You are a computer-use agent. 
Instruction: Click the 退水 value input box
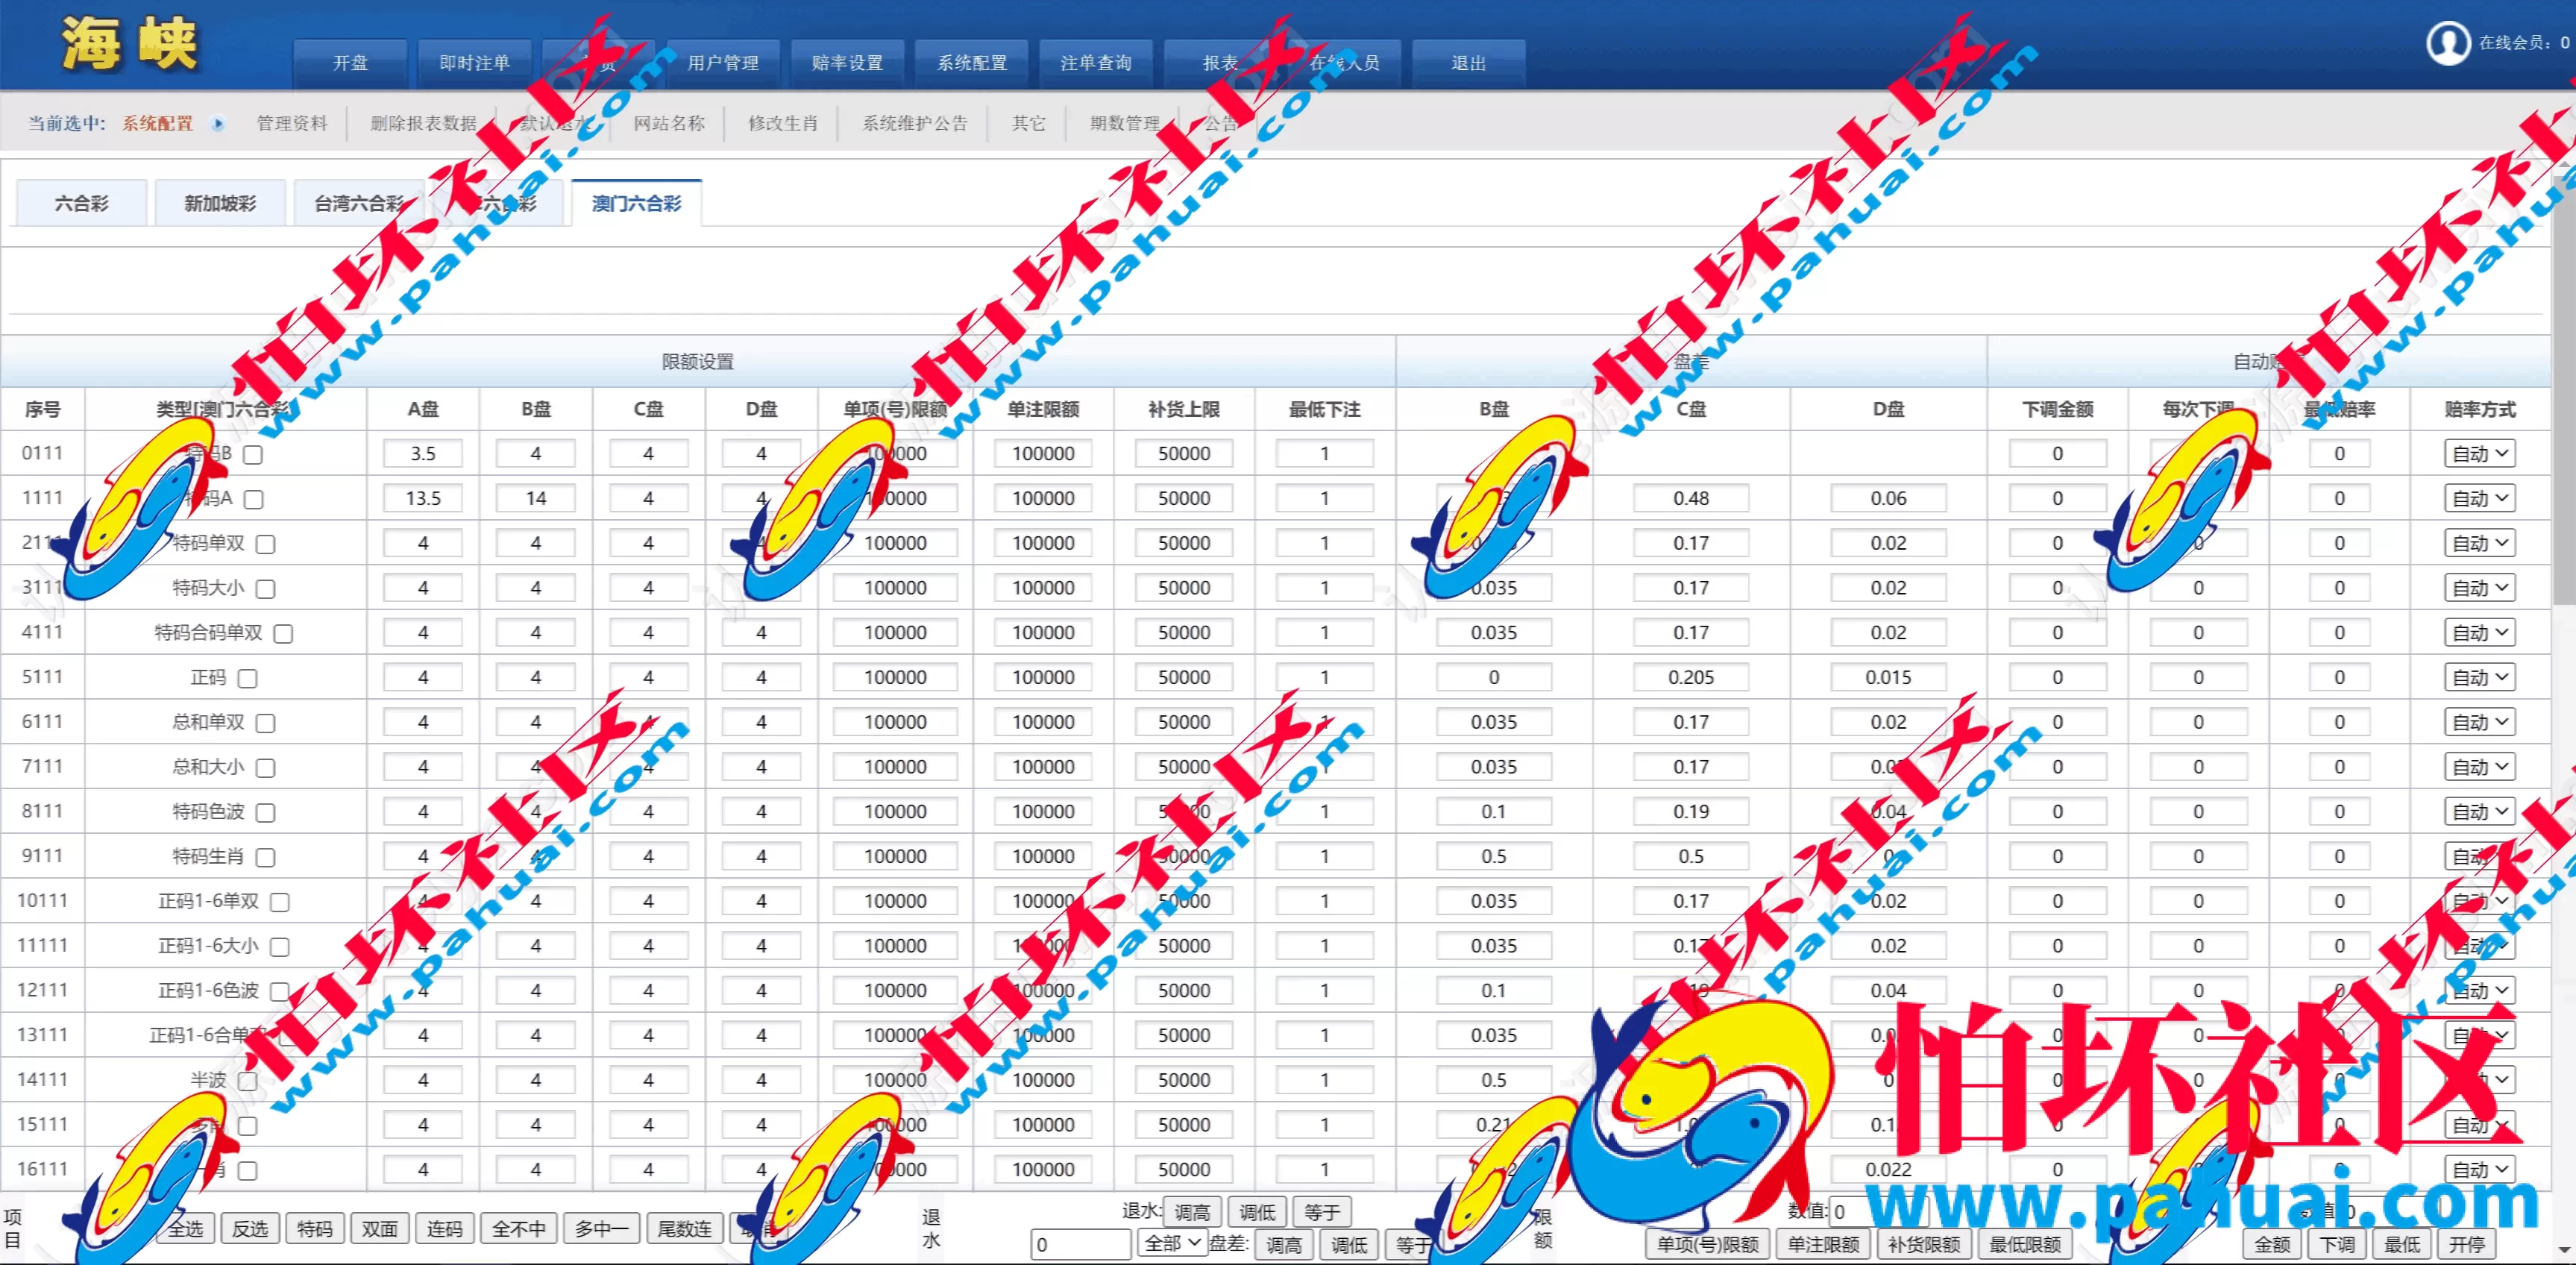pyautogui.click(x=1081, y=1245)
